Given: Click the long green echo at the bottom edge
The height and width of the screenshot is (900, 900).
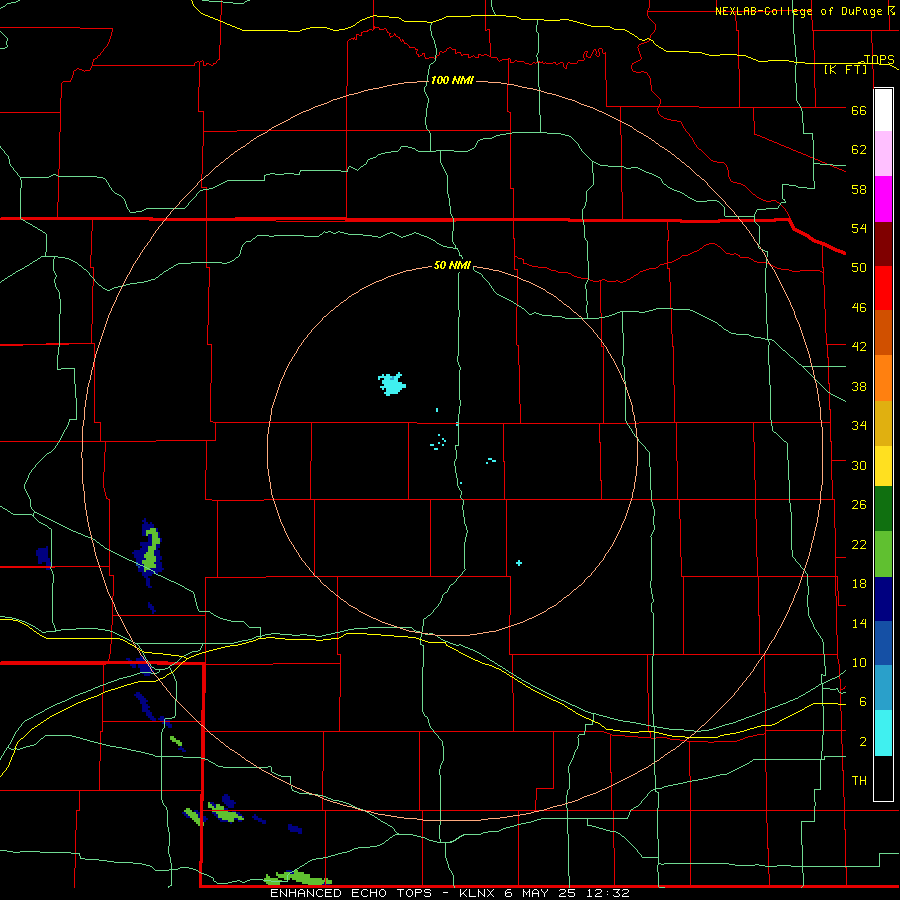Looking at the screenshot, I should [297, 878].
